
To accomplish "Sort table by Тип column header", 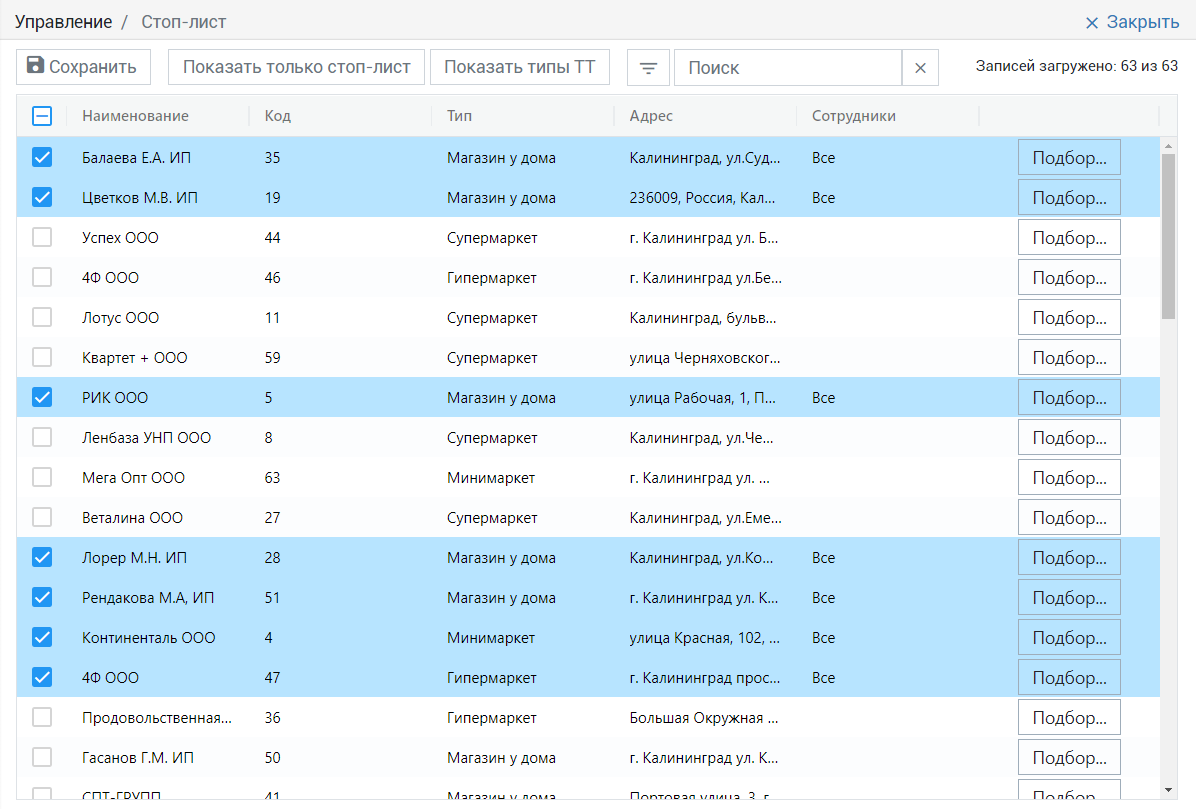I will click(x=459, y=116).
